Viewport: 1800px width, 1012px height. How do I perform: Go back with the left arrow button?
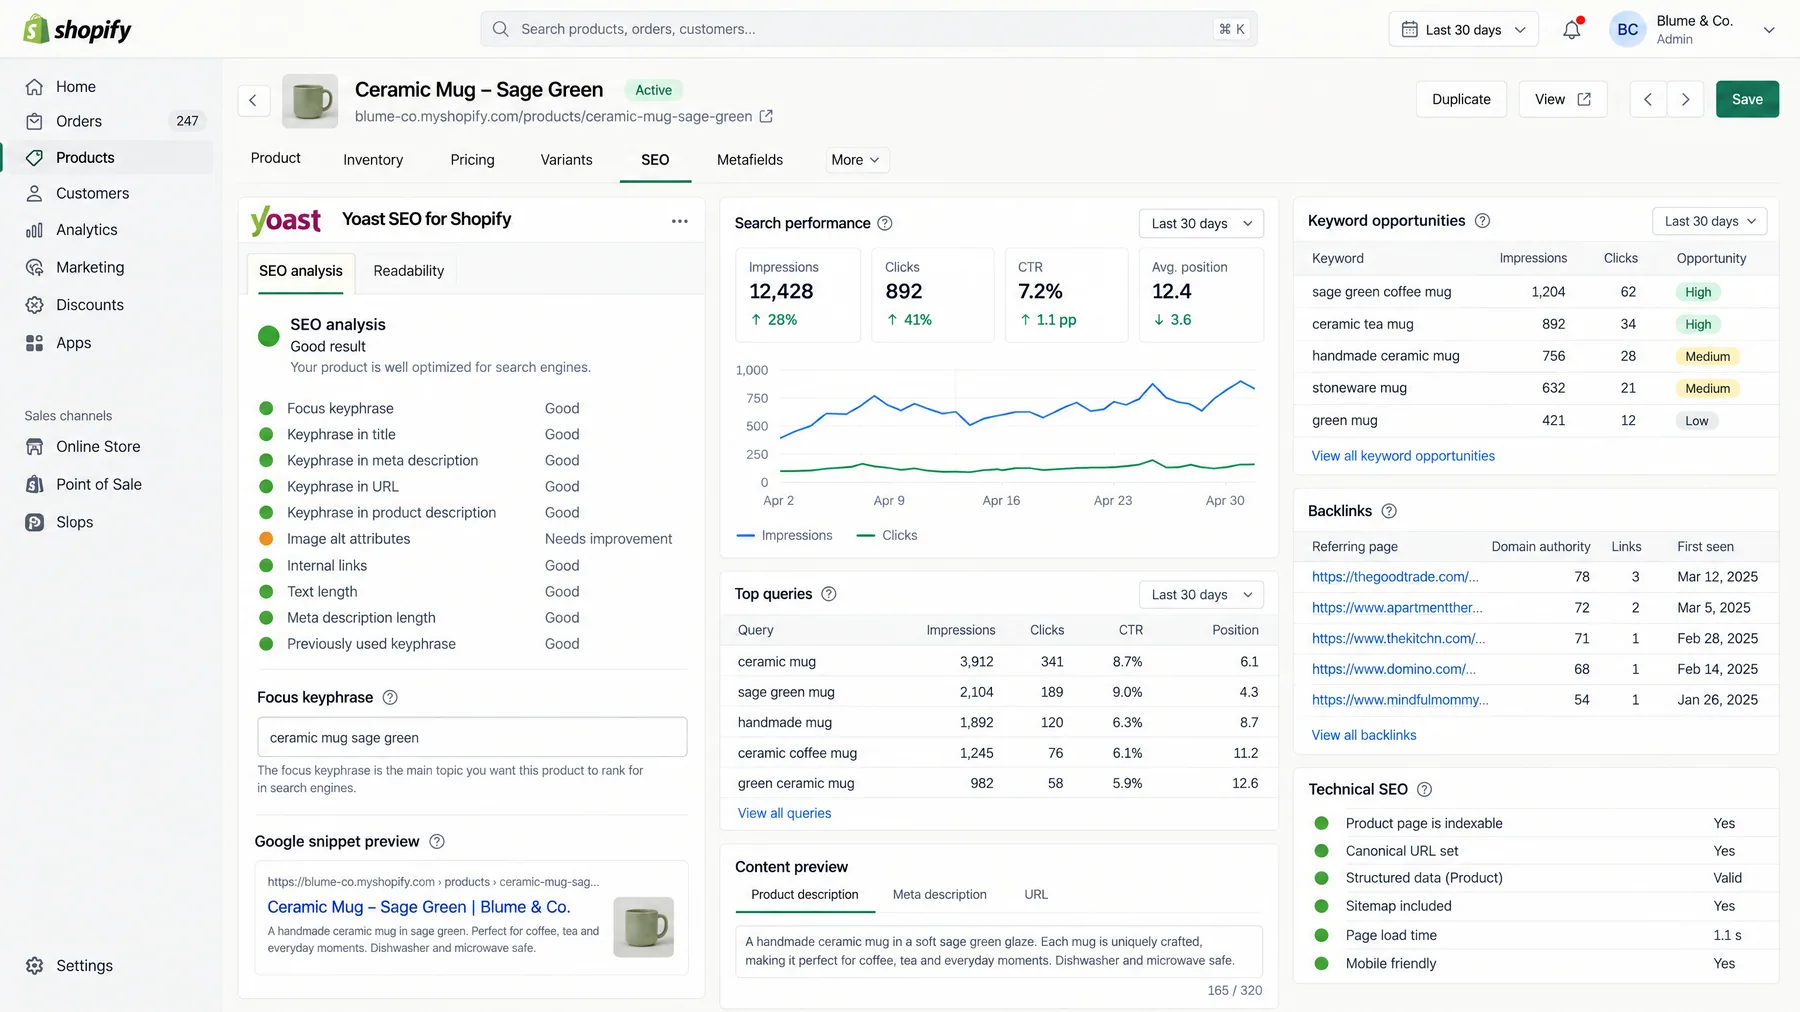click(x=253, y=100)
